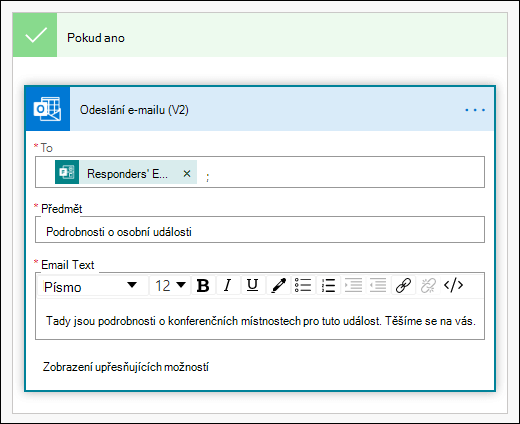Click the Předmět subject input field
The height and width of the screenshot is (424, 520).
[260, 230]
